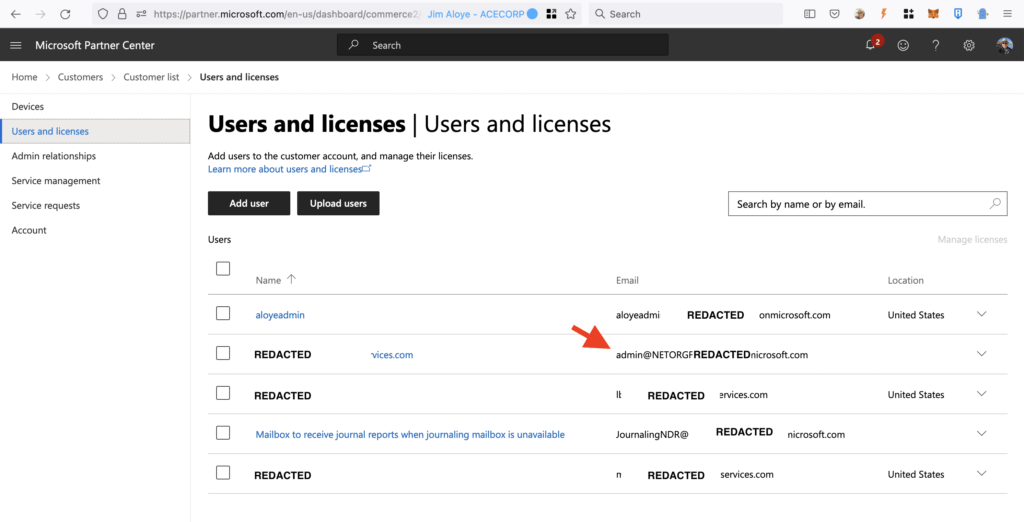The width and height of the screenshot is (1024, 522).
Task: Click the Add user button
Action: tap(249, 203)
